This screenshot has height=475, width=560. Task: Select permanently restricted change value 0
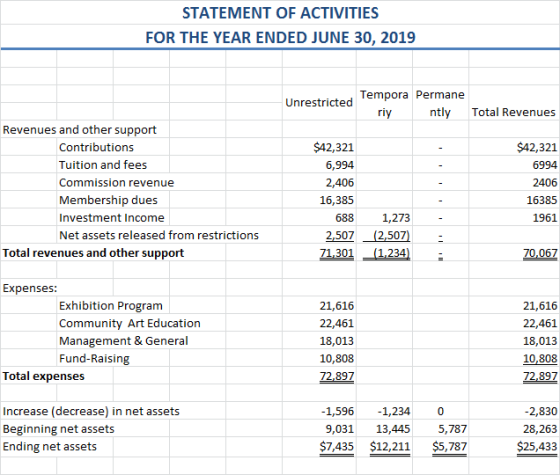[x=440, y=411]
